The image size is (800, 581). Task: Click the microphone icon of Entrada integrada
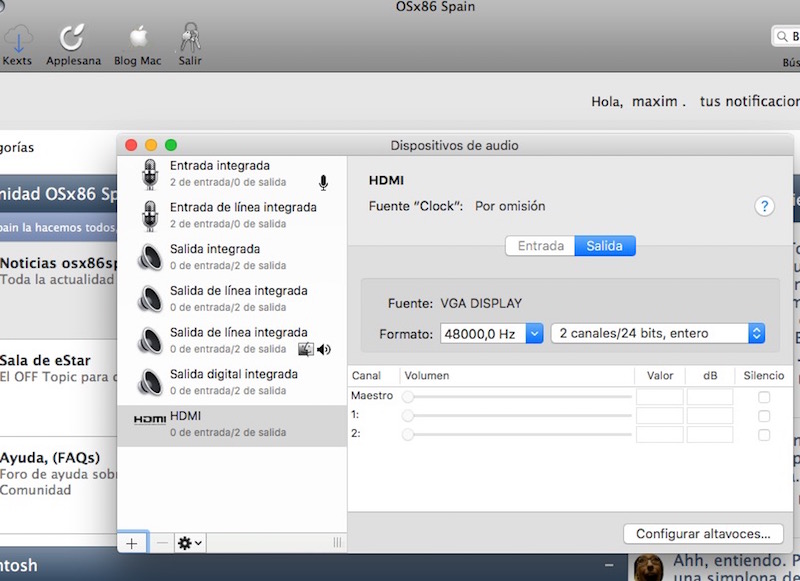pyautogui.click(x=150, y=174)
